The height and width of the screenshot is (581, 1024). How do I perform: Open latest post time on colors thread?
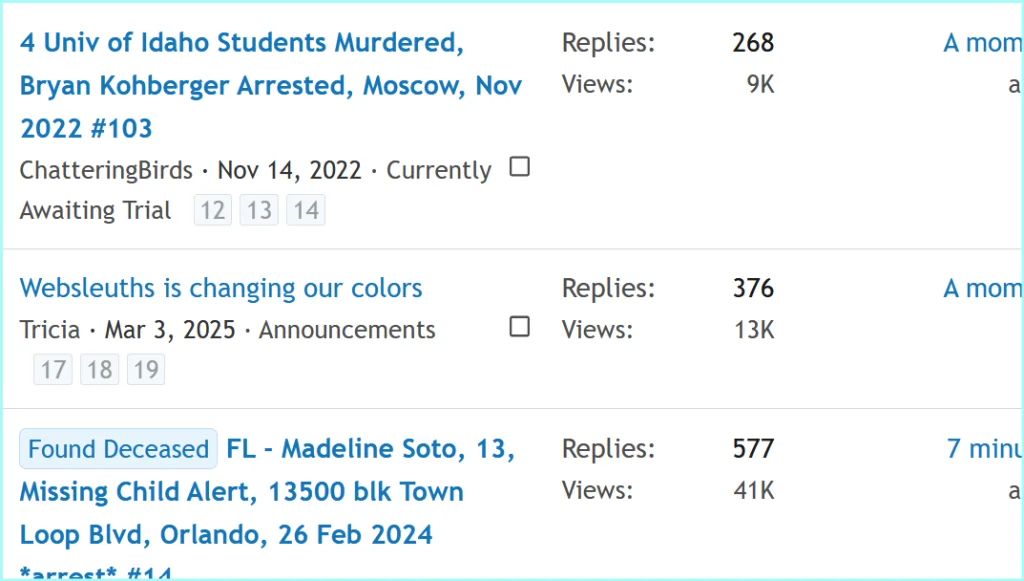(982, 288)
